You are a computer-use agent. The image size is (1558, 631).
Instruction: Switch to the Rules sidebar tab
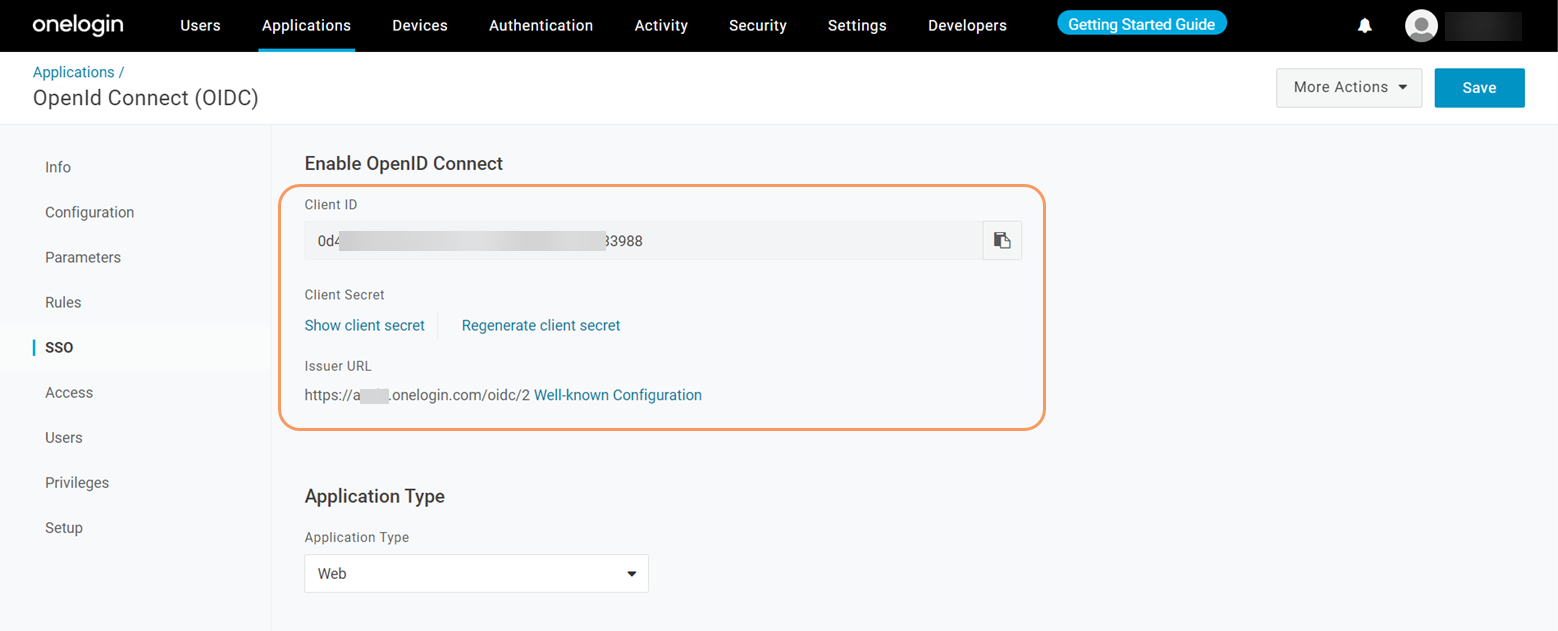(x=63, y=302)
